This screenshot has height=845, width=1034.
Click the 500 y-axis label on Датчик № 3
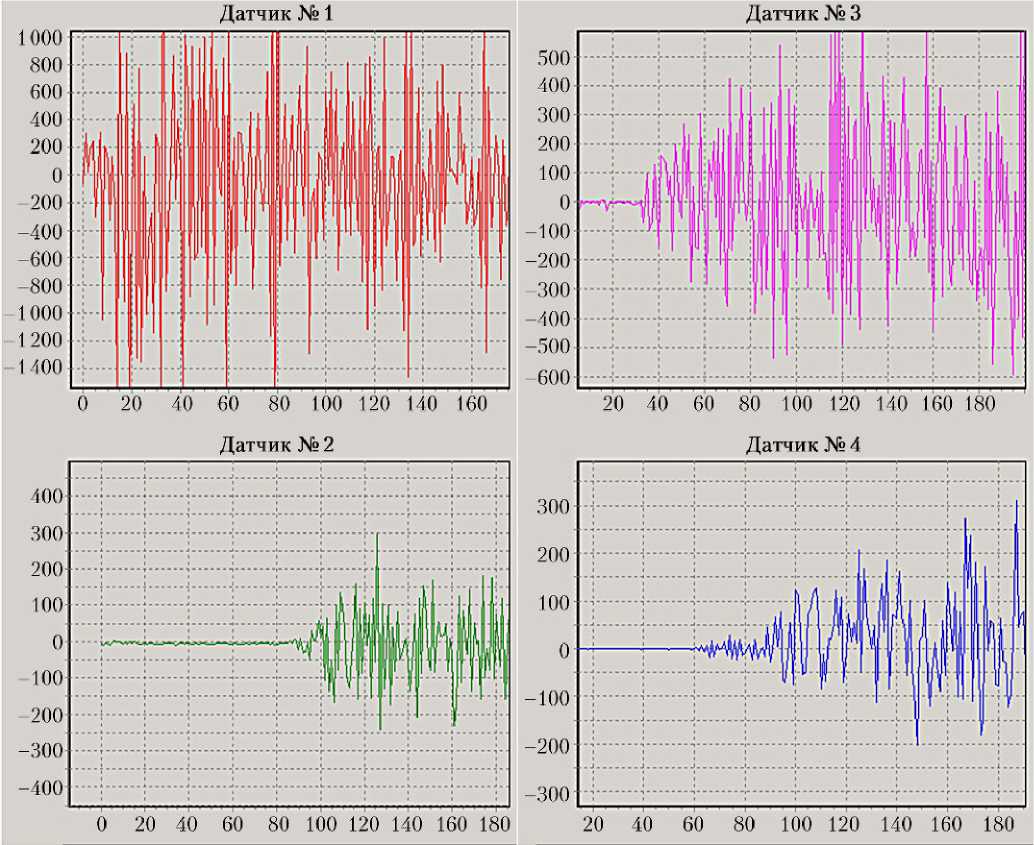point(555,57)
